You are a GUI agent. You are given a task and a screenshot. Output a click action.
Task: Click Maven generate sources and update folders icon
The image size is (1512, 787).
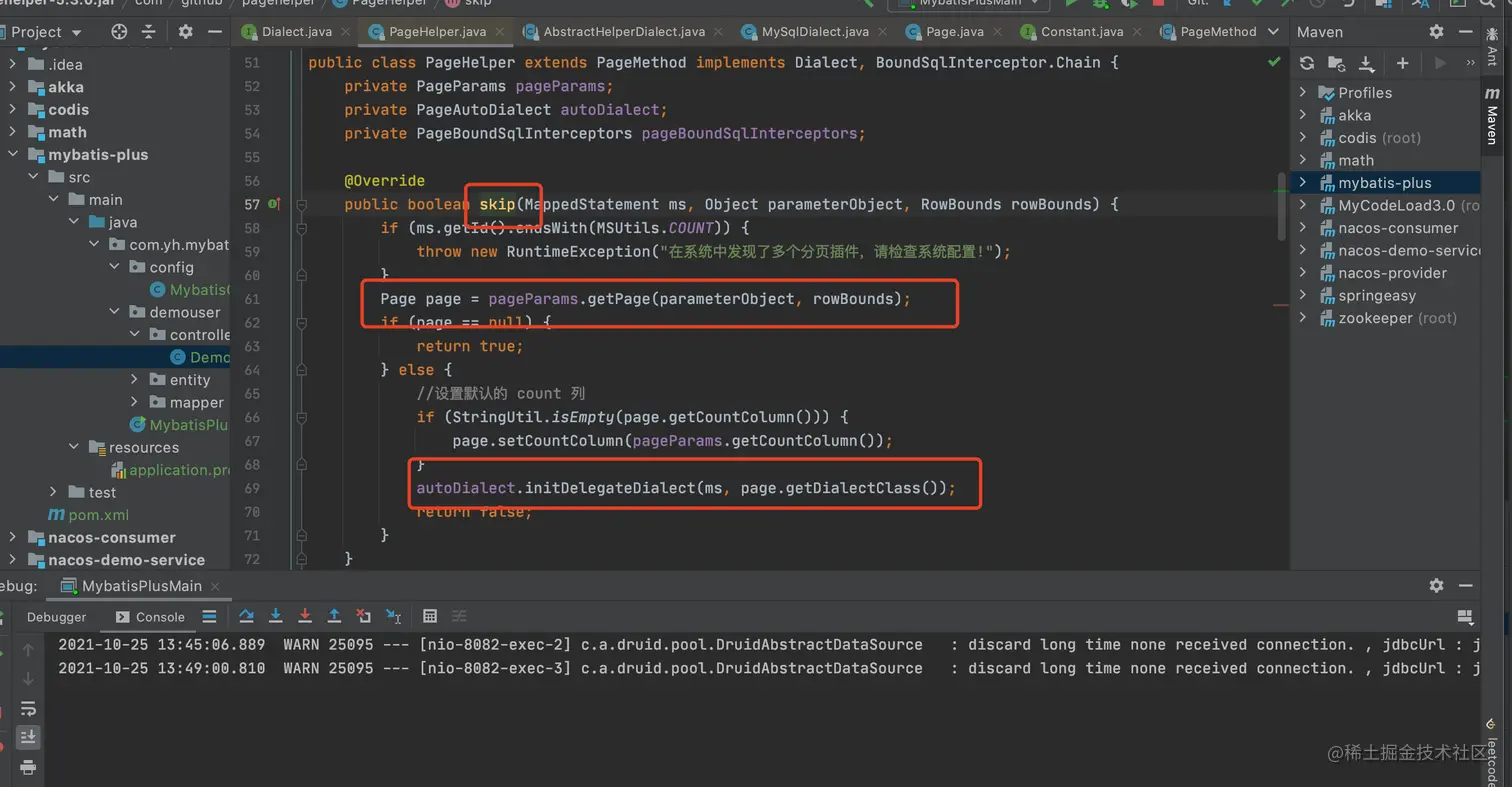(x=1336, y=63)
